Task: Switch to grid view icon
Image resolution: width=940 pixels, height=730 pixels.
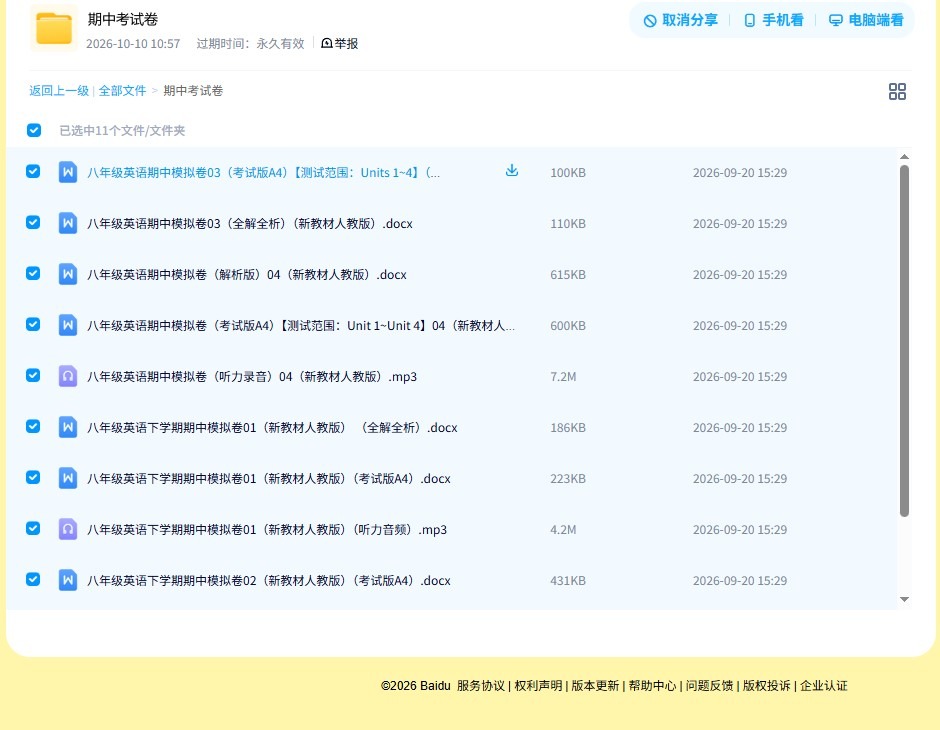Action: click(x=897, y=91)
